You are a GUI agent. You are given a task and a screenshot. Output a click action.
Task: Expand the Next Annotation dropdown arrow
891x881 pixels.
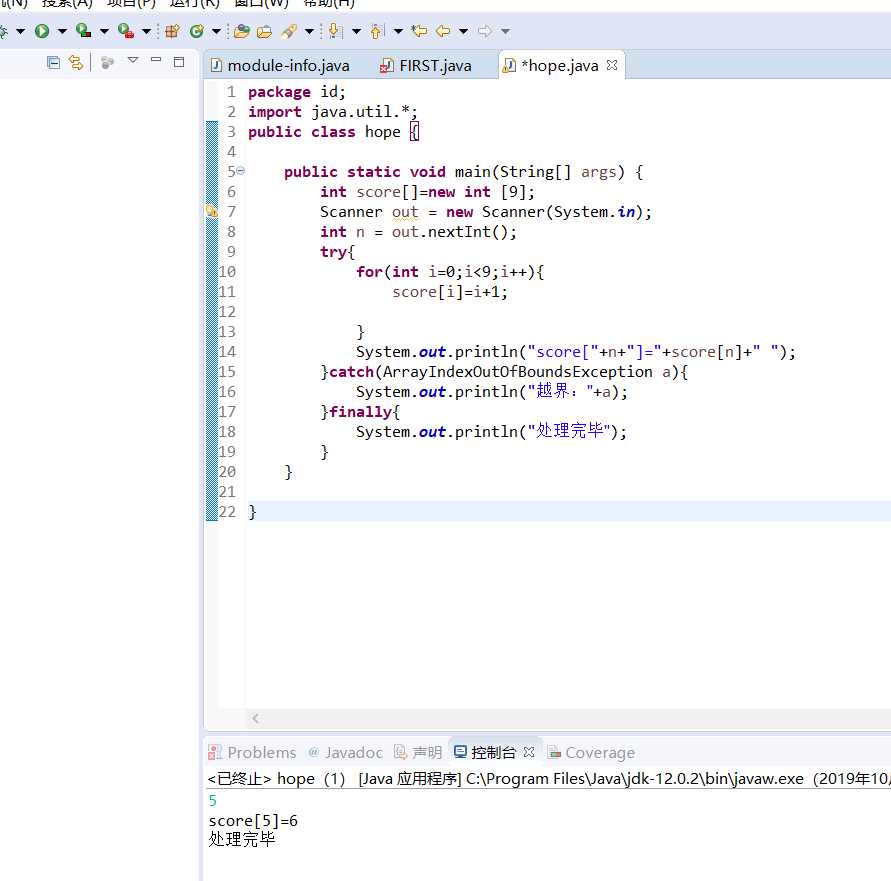point(356,31)
